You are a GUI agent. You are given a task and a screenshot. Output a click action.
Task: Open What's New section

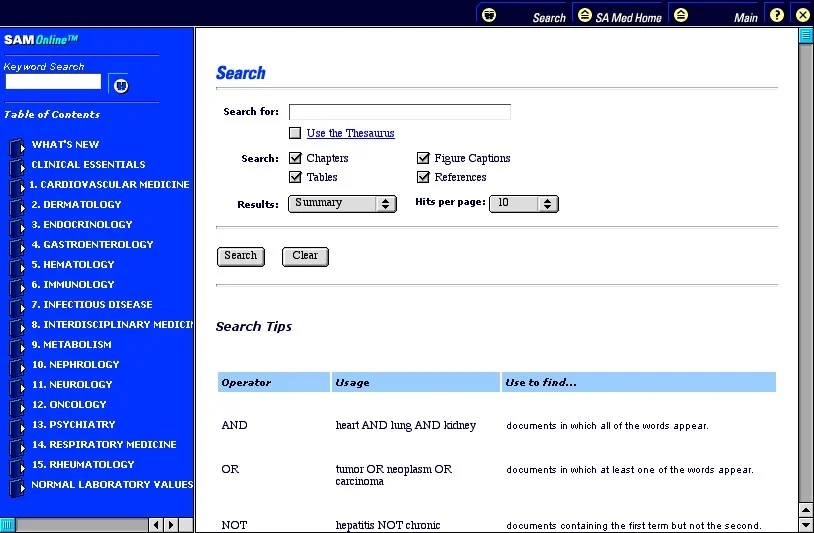(65, 144)
